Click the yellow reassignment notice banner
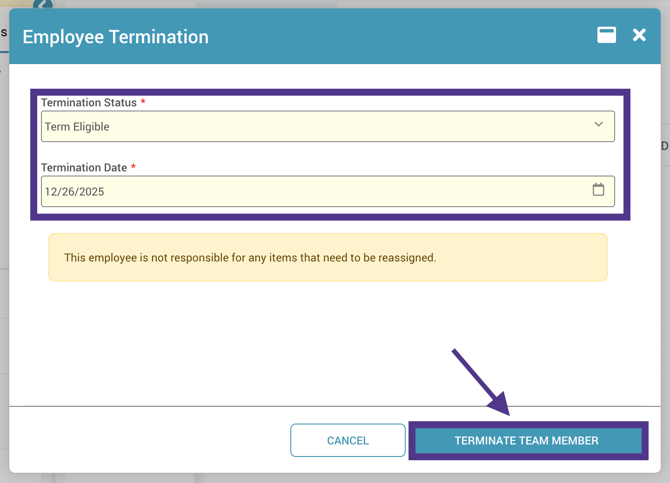670x483 pixels. 327,257
